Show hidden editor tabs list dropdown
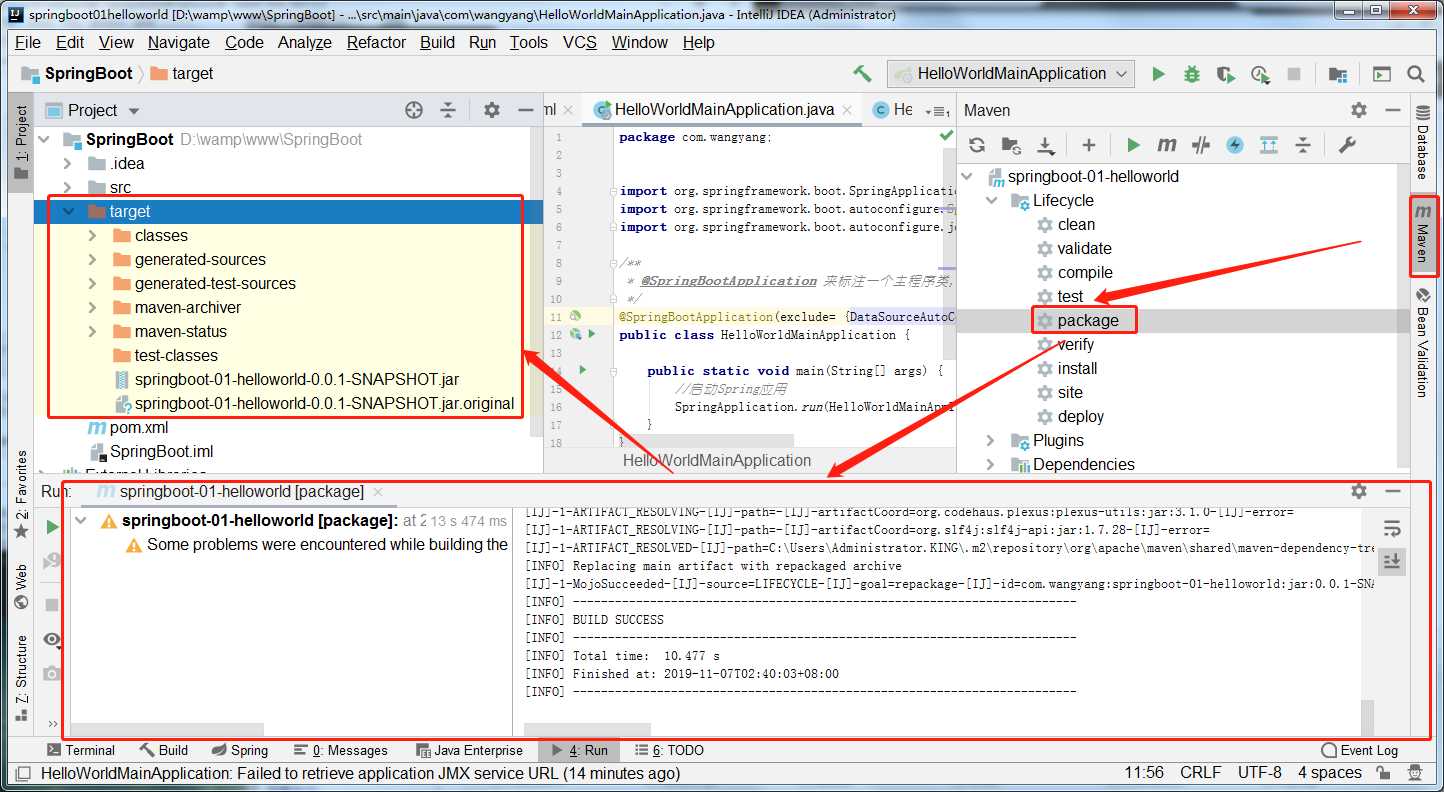The height and width of the screenshot is (792, 1444). coord(935,110)
